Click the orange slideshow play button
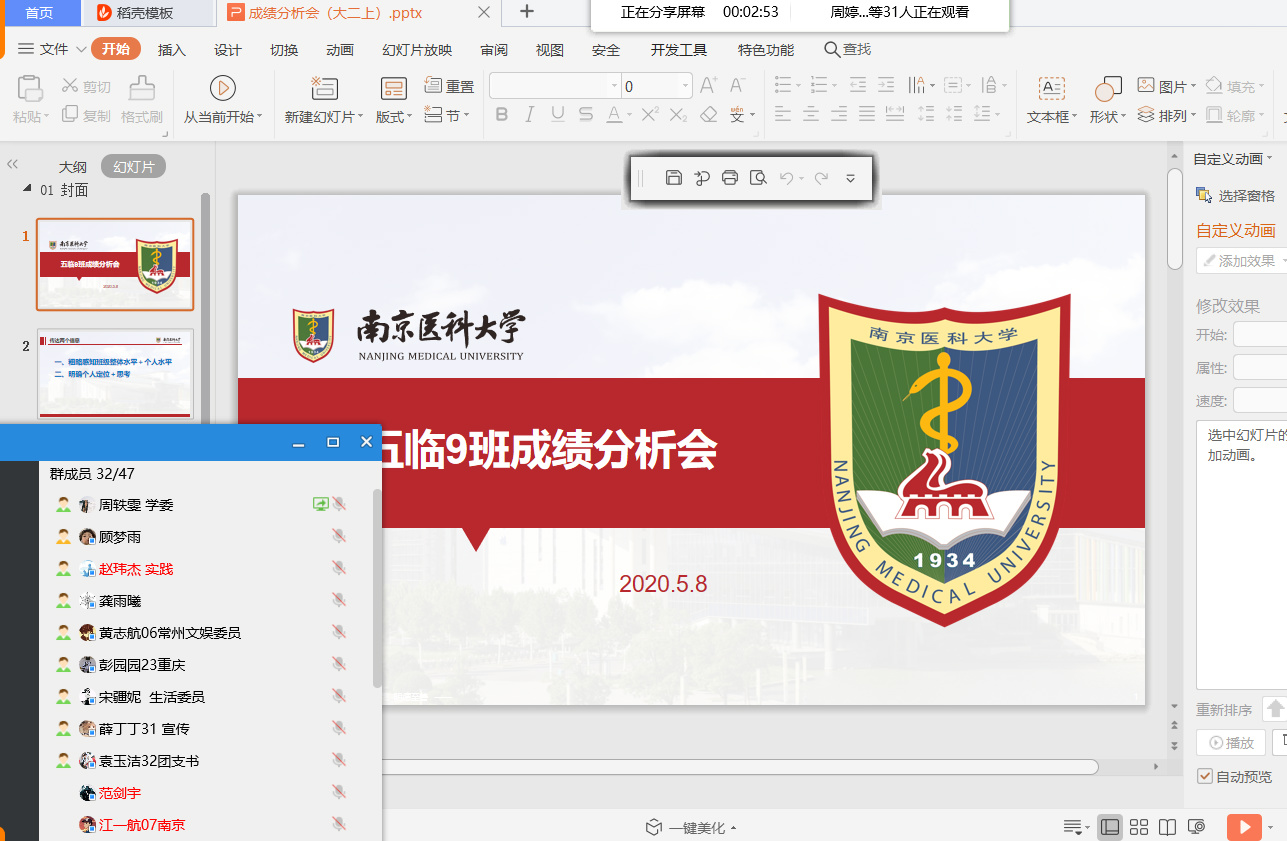The width and height of the screenshot is (1287, 841). [1244, 827]
